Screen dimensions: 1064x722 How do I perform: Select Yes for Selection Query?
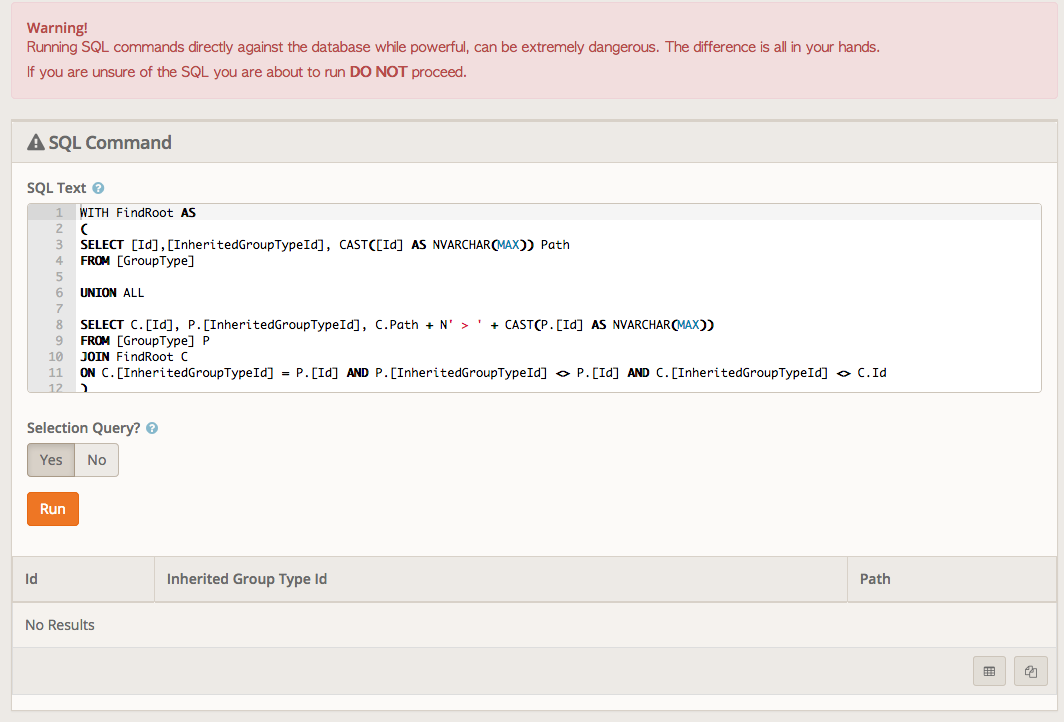51,460
